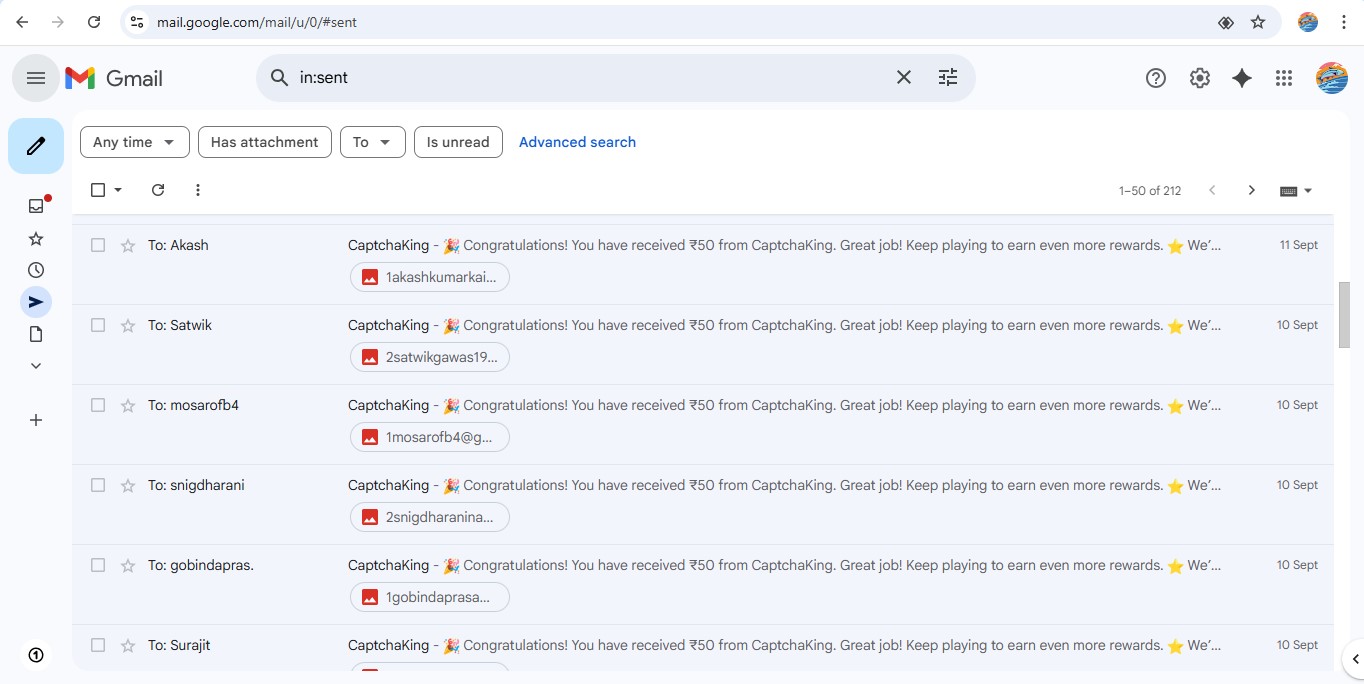Refresh the sent mail list
The width and height of the screenshot is (1364, 684).
(158, 190)
